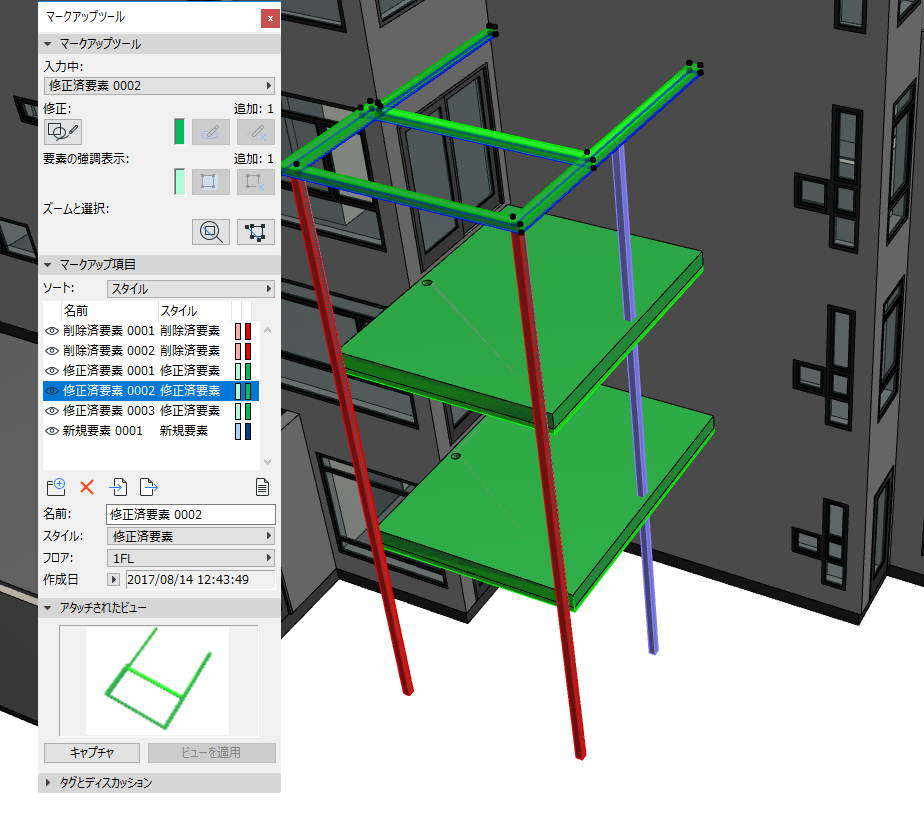The width and height of the screenshot is (924, 829).
Task: Toggle visibility of 新規要素 0001
Action: click(x=52, y=431)
